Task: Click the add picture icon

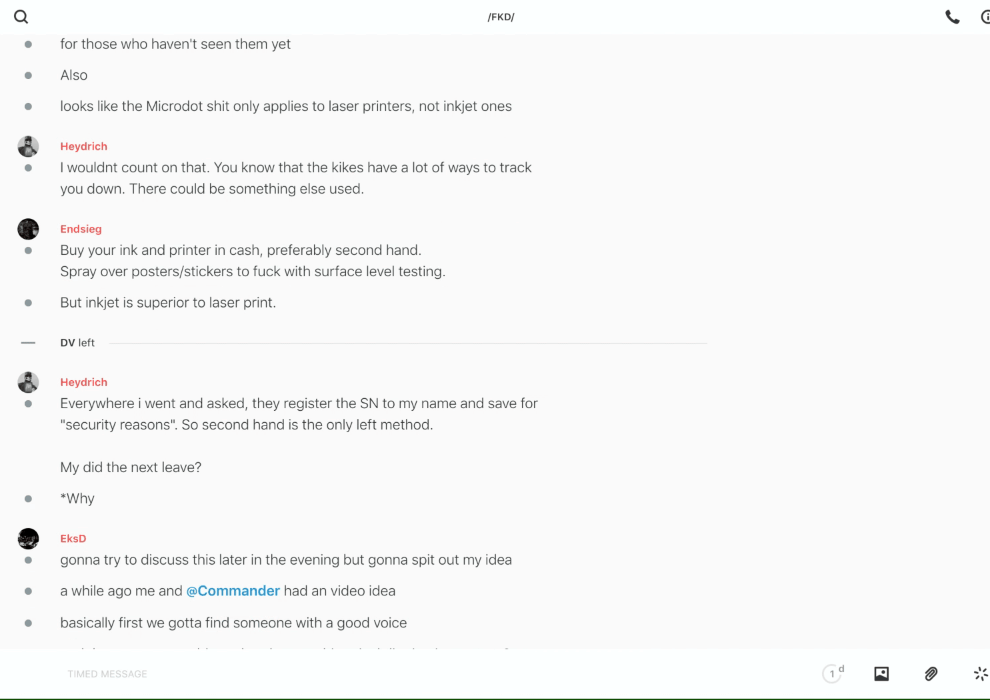Action: [x=881, y=674]
